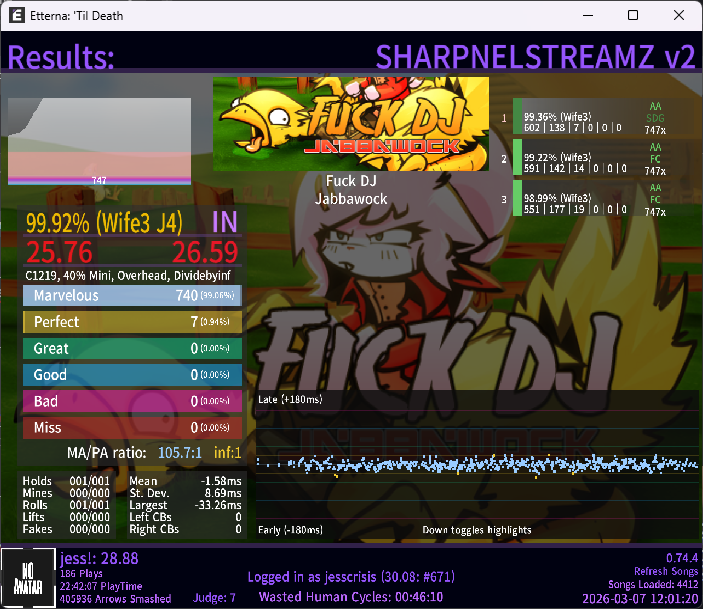
Task: Click the 99.92% (Wife3 J4) score
Action: tap(98, 222)
